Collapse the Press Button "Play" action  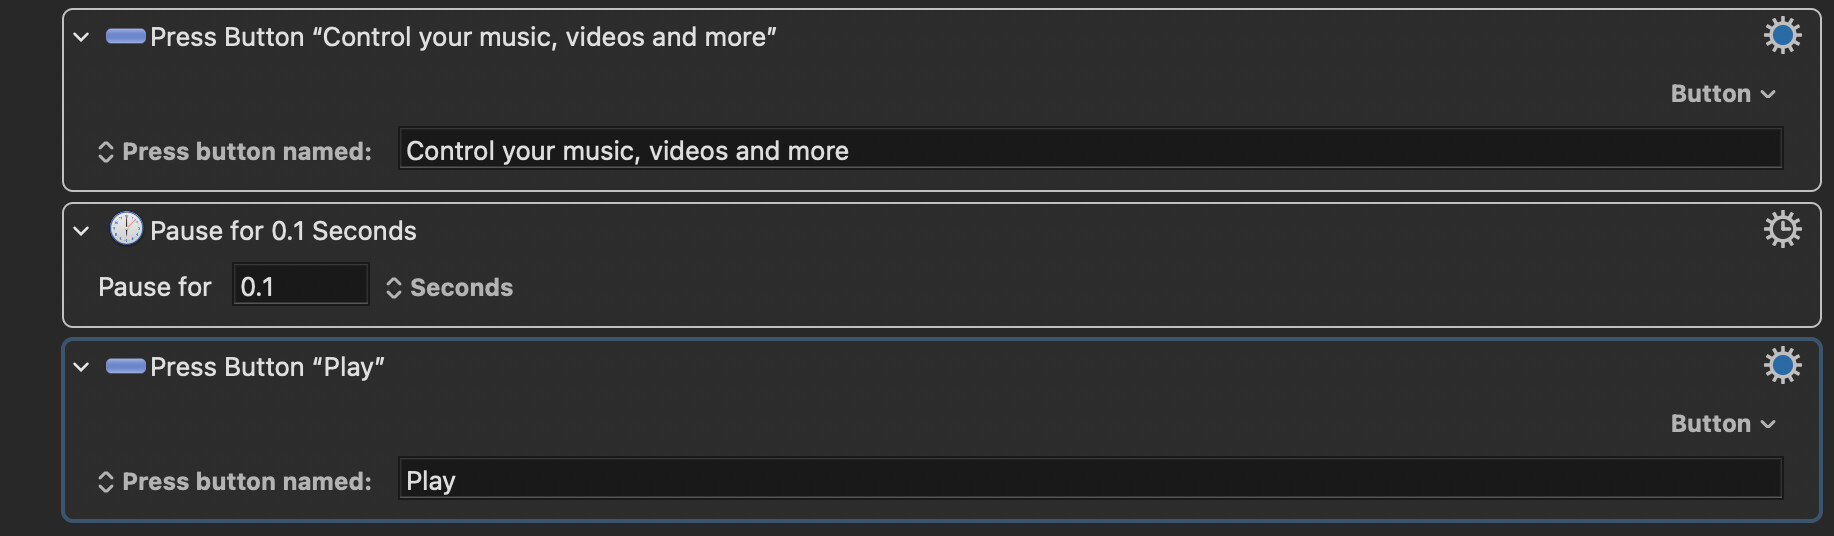point(81,367)
